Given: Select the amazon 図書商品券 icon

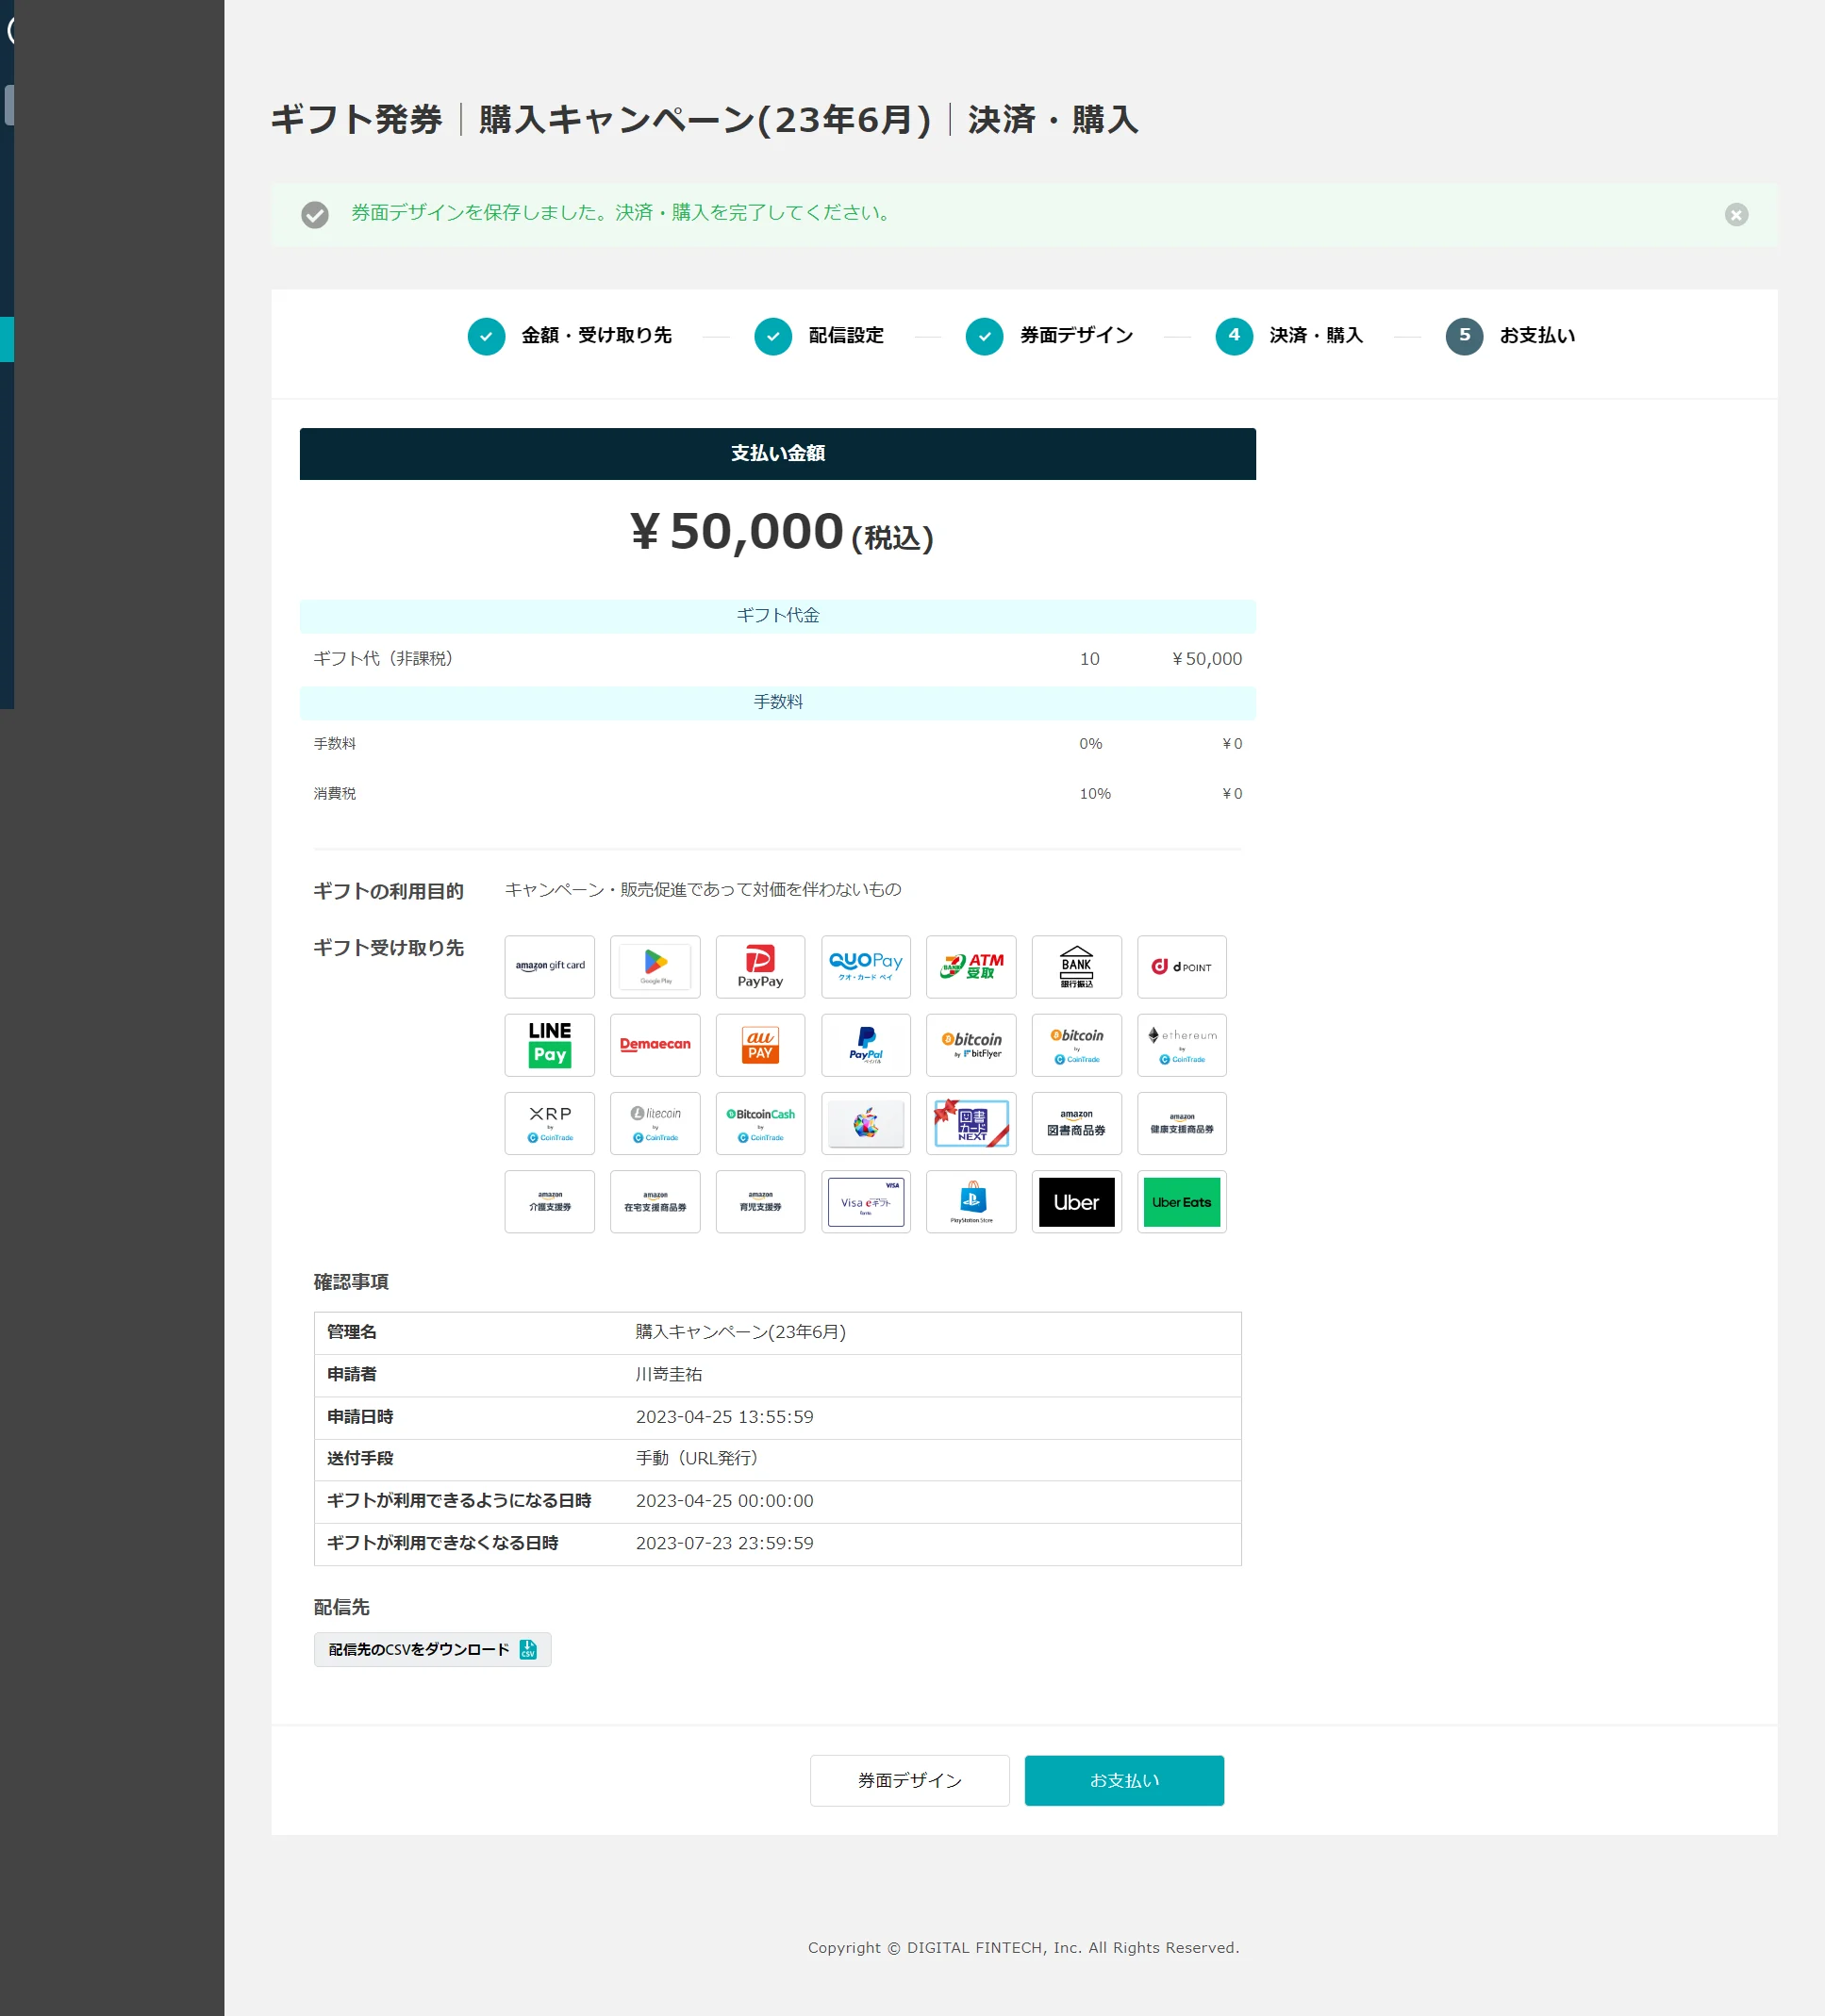Looking at the screenshot, I should (x=1077, y=1123).
